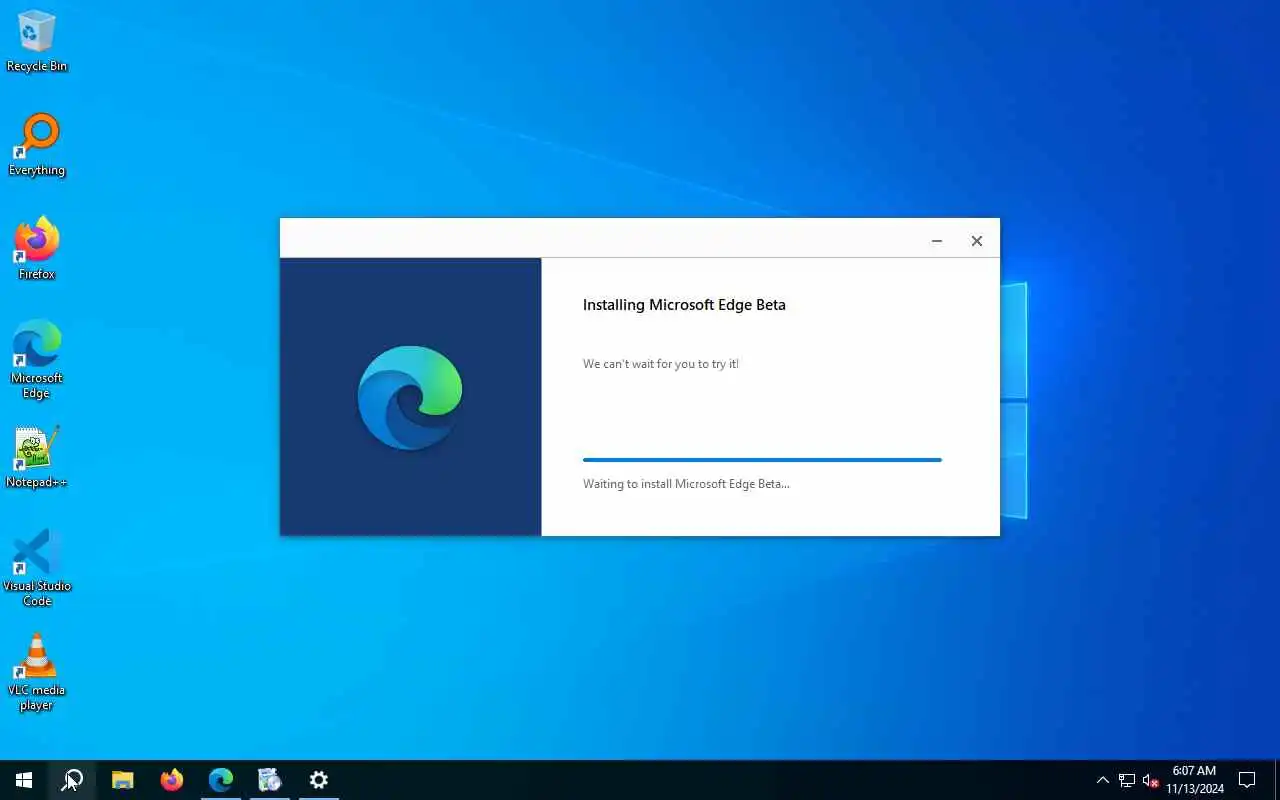The image size is (1280, 800).
Task: Select the Microsoft Edge desktop shortcut
Action: [37, 360]
